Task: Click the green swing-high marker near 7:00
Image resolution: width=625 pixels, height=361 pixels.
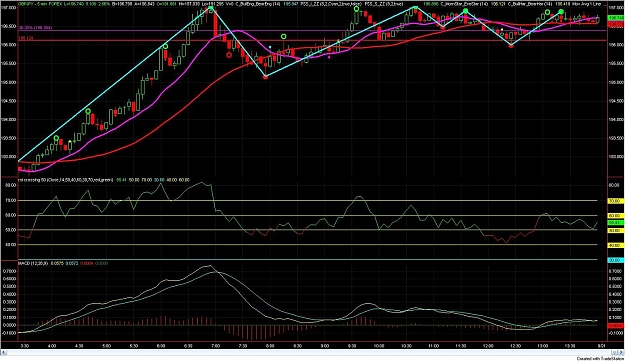Action: point(211,7)
